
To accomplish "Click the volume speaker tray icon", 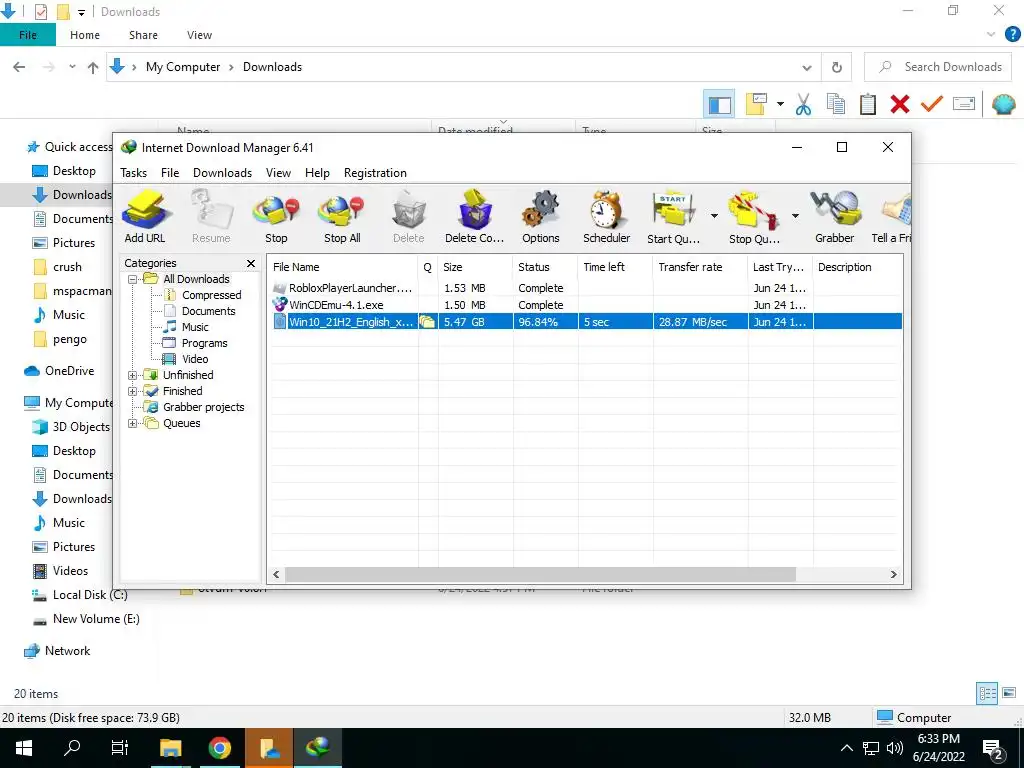I will (x=894, y=748).
